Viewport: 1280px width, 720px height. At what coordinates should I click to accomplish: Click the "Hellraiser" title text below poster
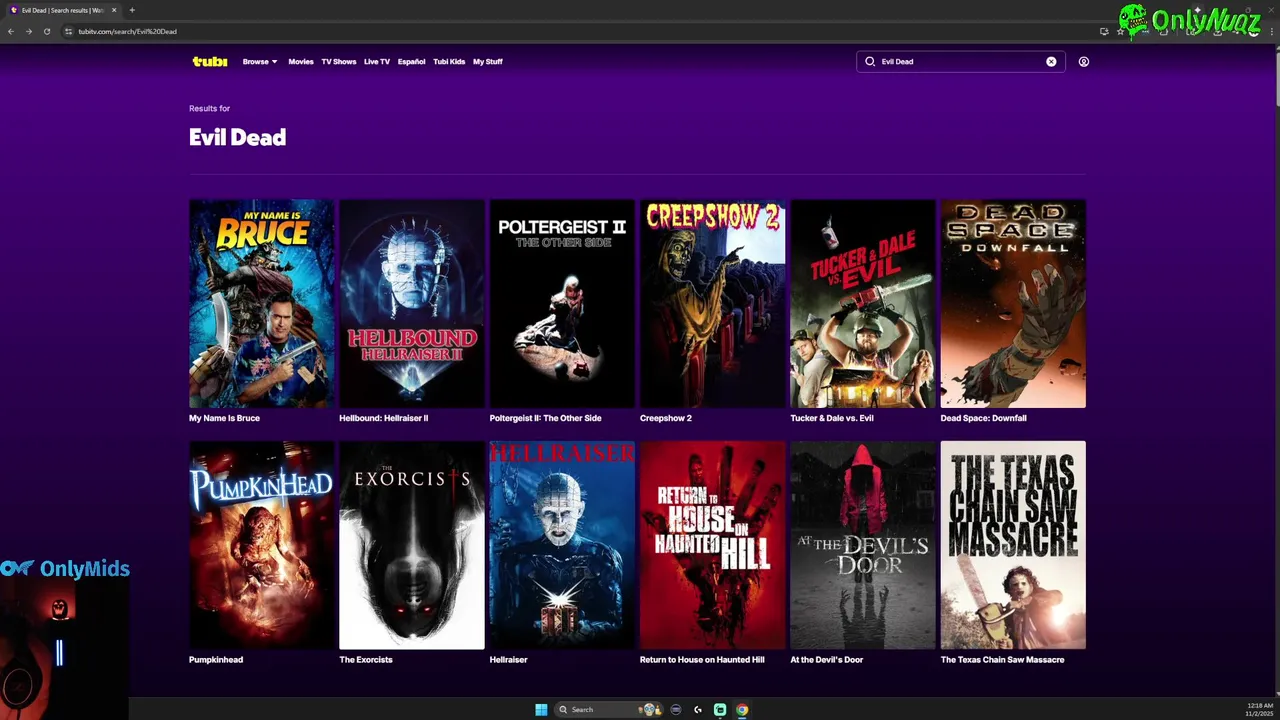508,660
